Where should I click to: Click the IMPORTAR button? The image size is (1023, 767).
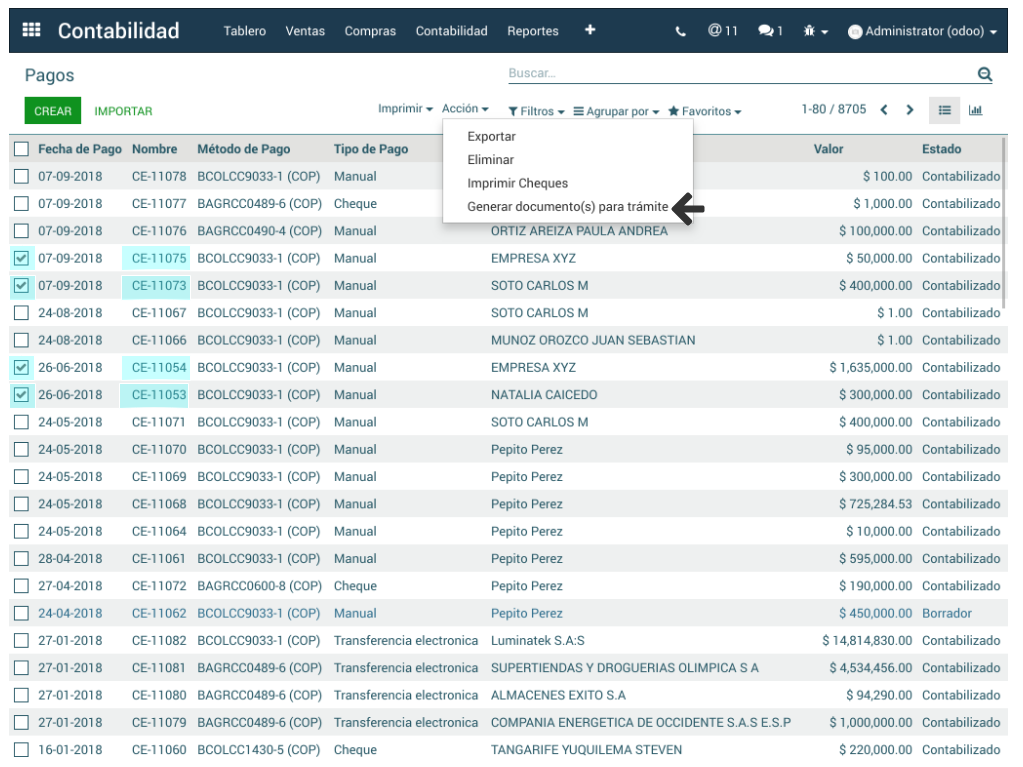pyautogui.click(x=123, y=111)
